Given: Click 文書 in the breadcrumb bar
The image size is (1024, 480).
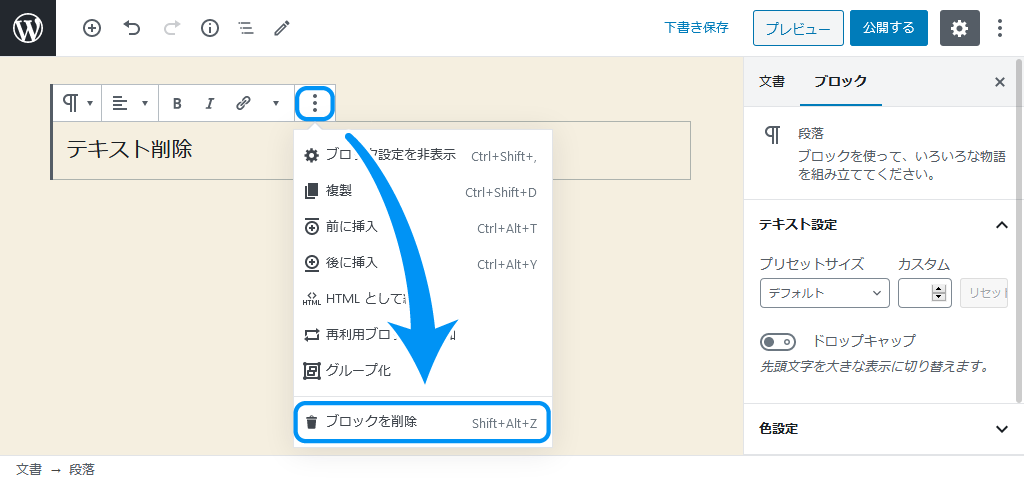Looking at the screenshot, I should pyautogui.click(x=29, y=469).
